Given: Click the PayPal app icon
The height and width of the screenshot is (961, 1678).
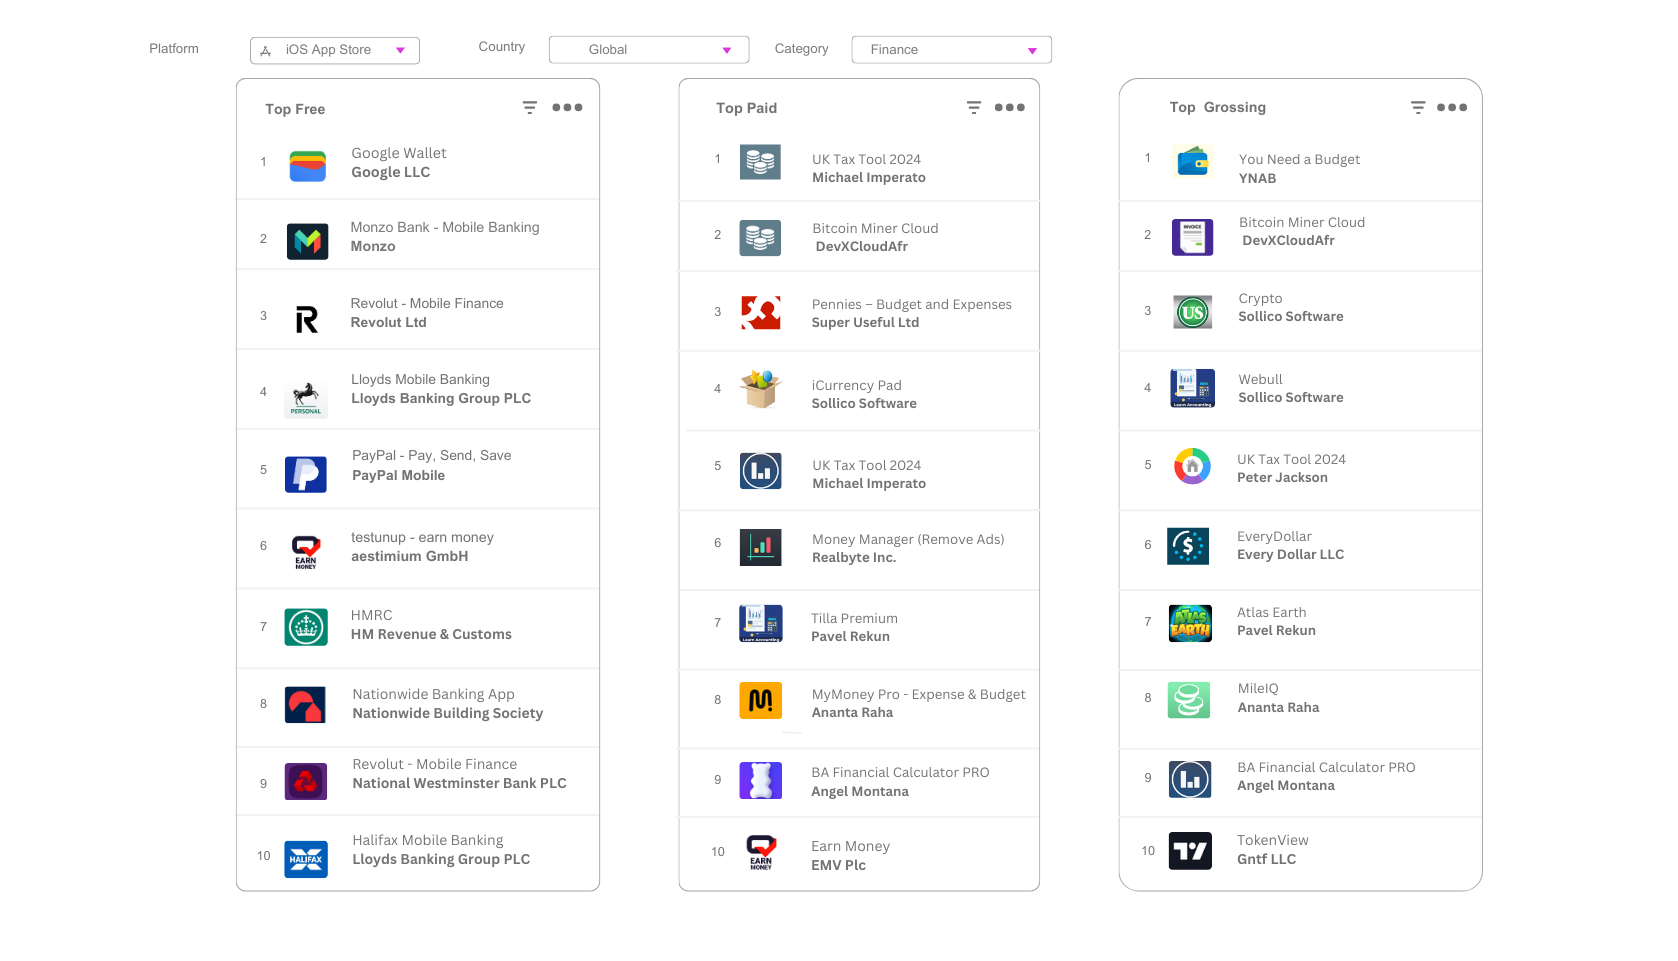Looking at the screenshot, I should [306, 474].
